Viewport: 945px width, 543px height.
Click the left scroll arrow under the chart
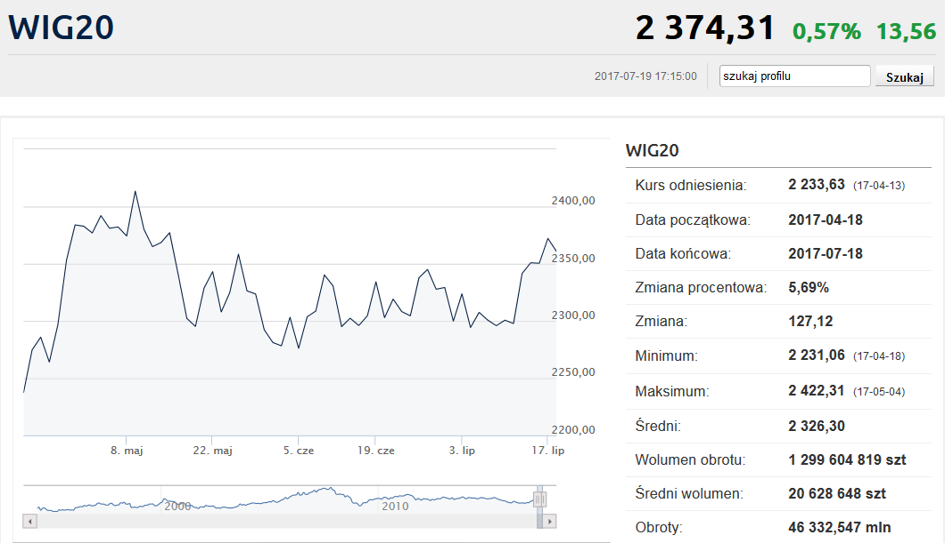click(x=30, y=521)
